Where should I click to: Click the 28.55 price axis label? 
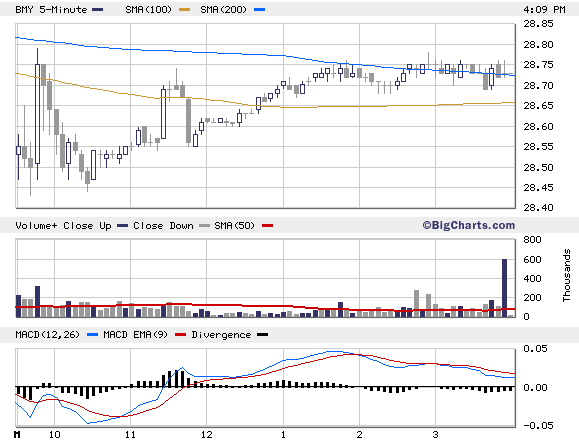pyautogui.click(x=538, y=147)
